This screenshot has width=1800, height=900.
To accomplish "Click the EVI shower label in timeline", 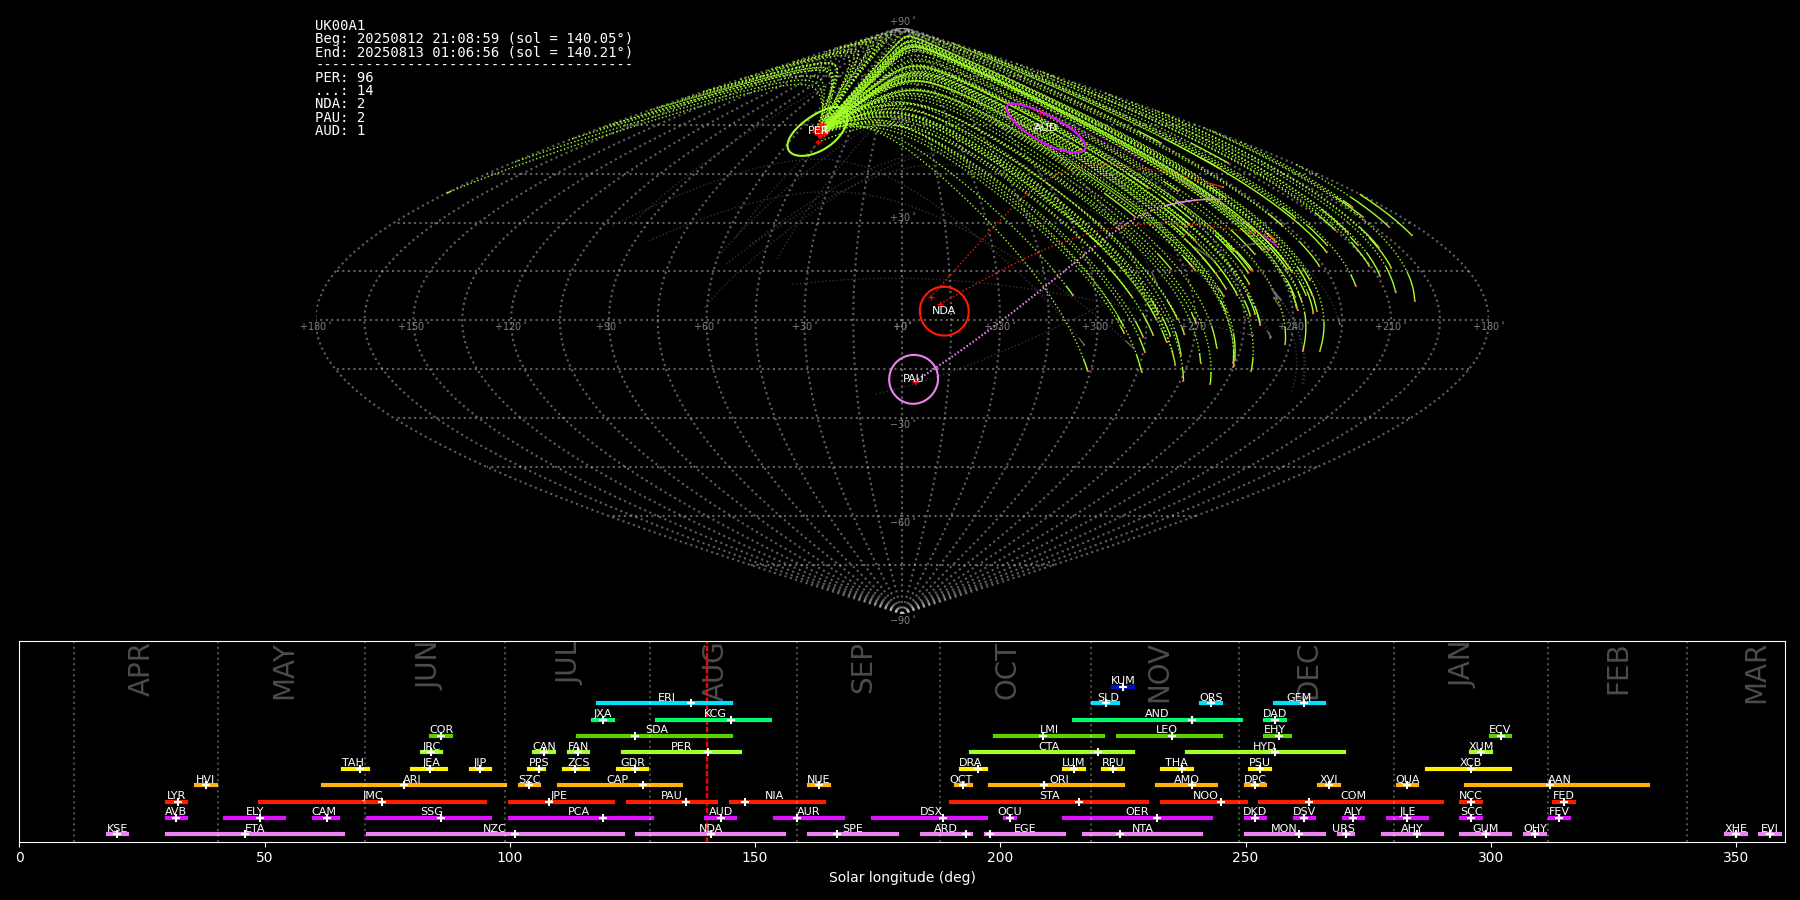I will (1769, 829).
